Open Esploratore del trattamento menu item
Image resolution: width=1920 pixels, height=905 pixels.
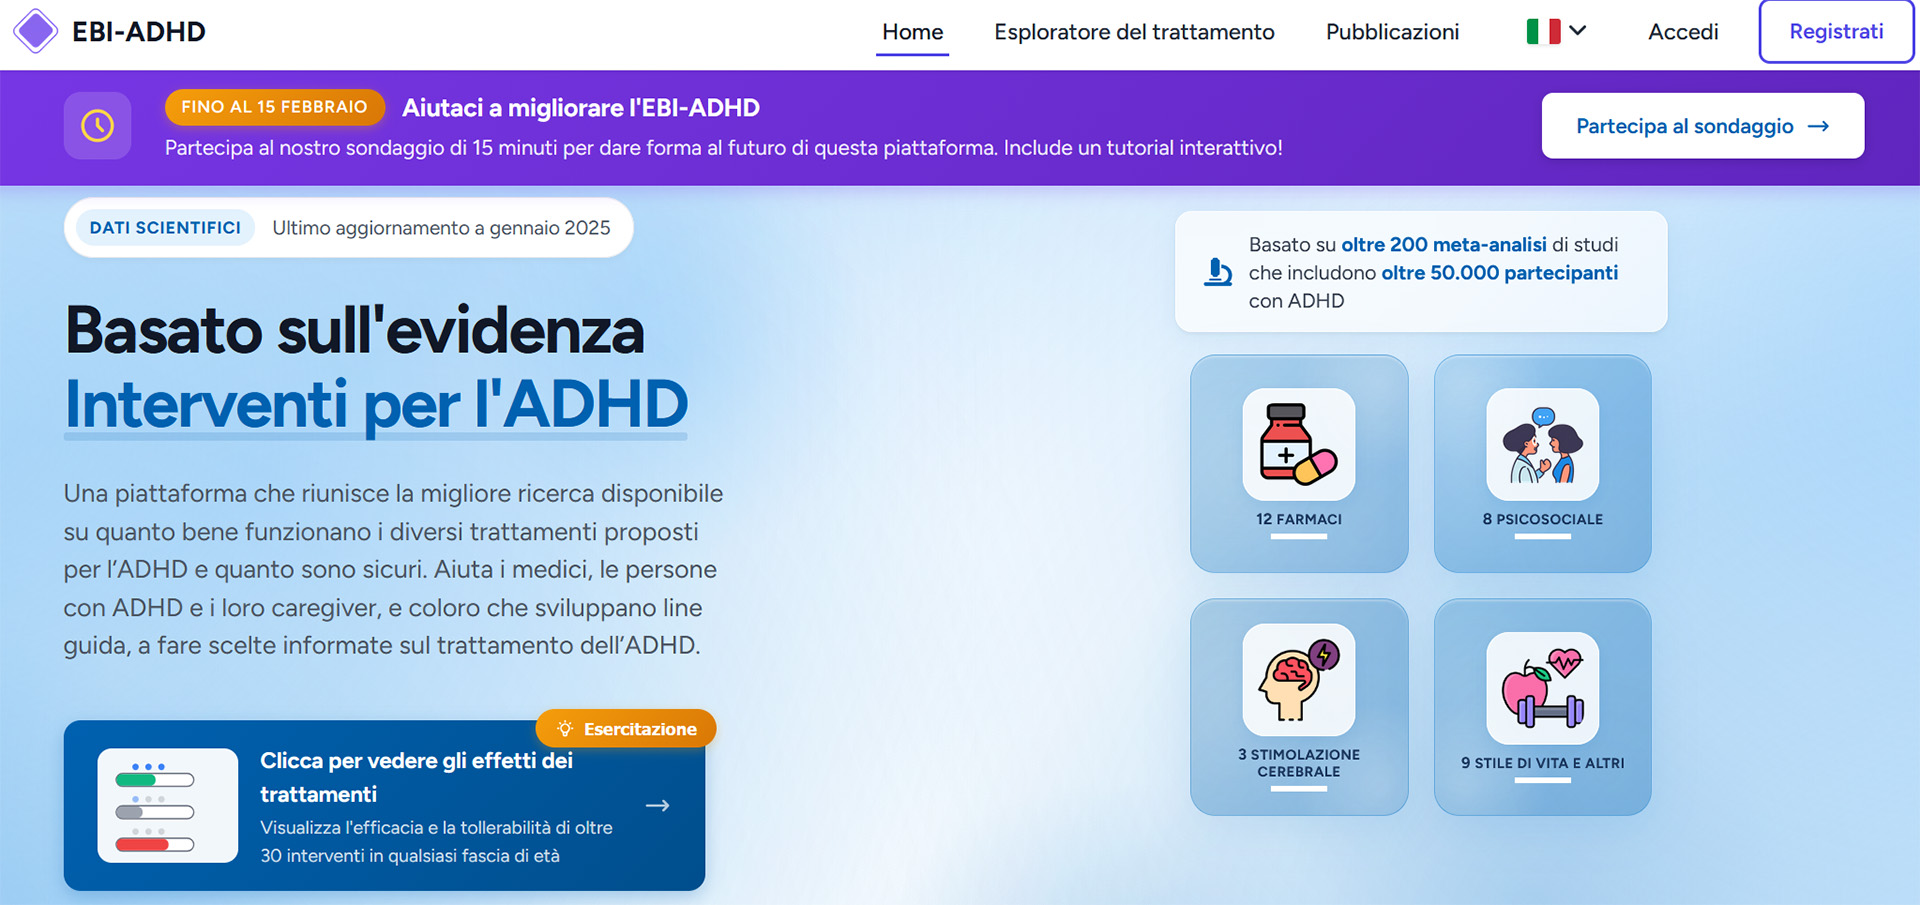tap(1134, 32)
